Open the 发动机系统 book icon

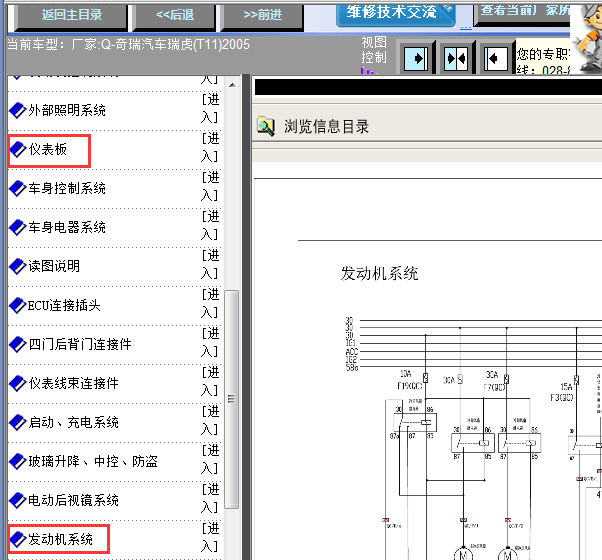(17, 540)
